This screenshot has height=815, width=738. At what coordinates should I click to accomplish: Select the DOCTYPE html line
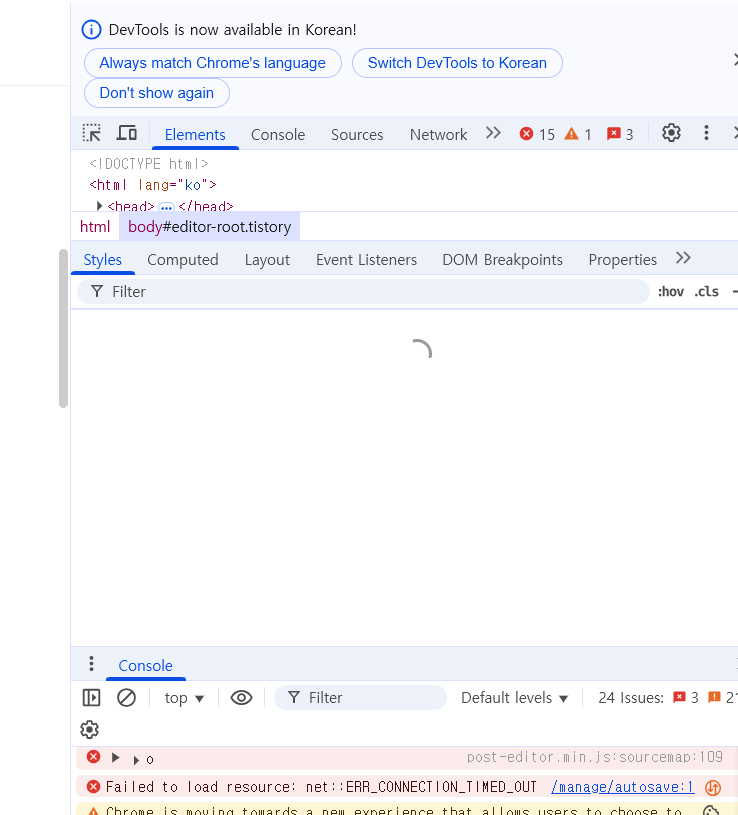149,164
